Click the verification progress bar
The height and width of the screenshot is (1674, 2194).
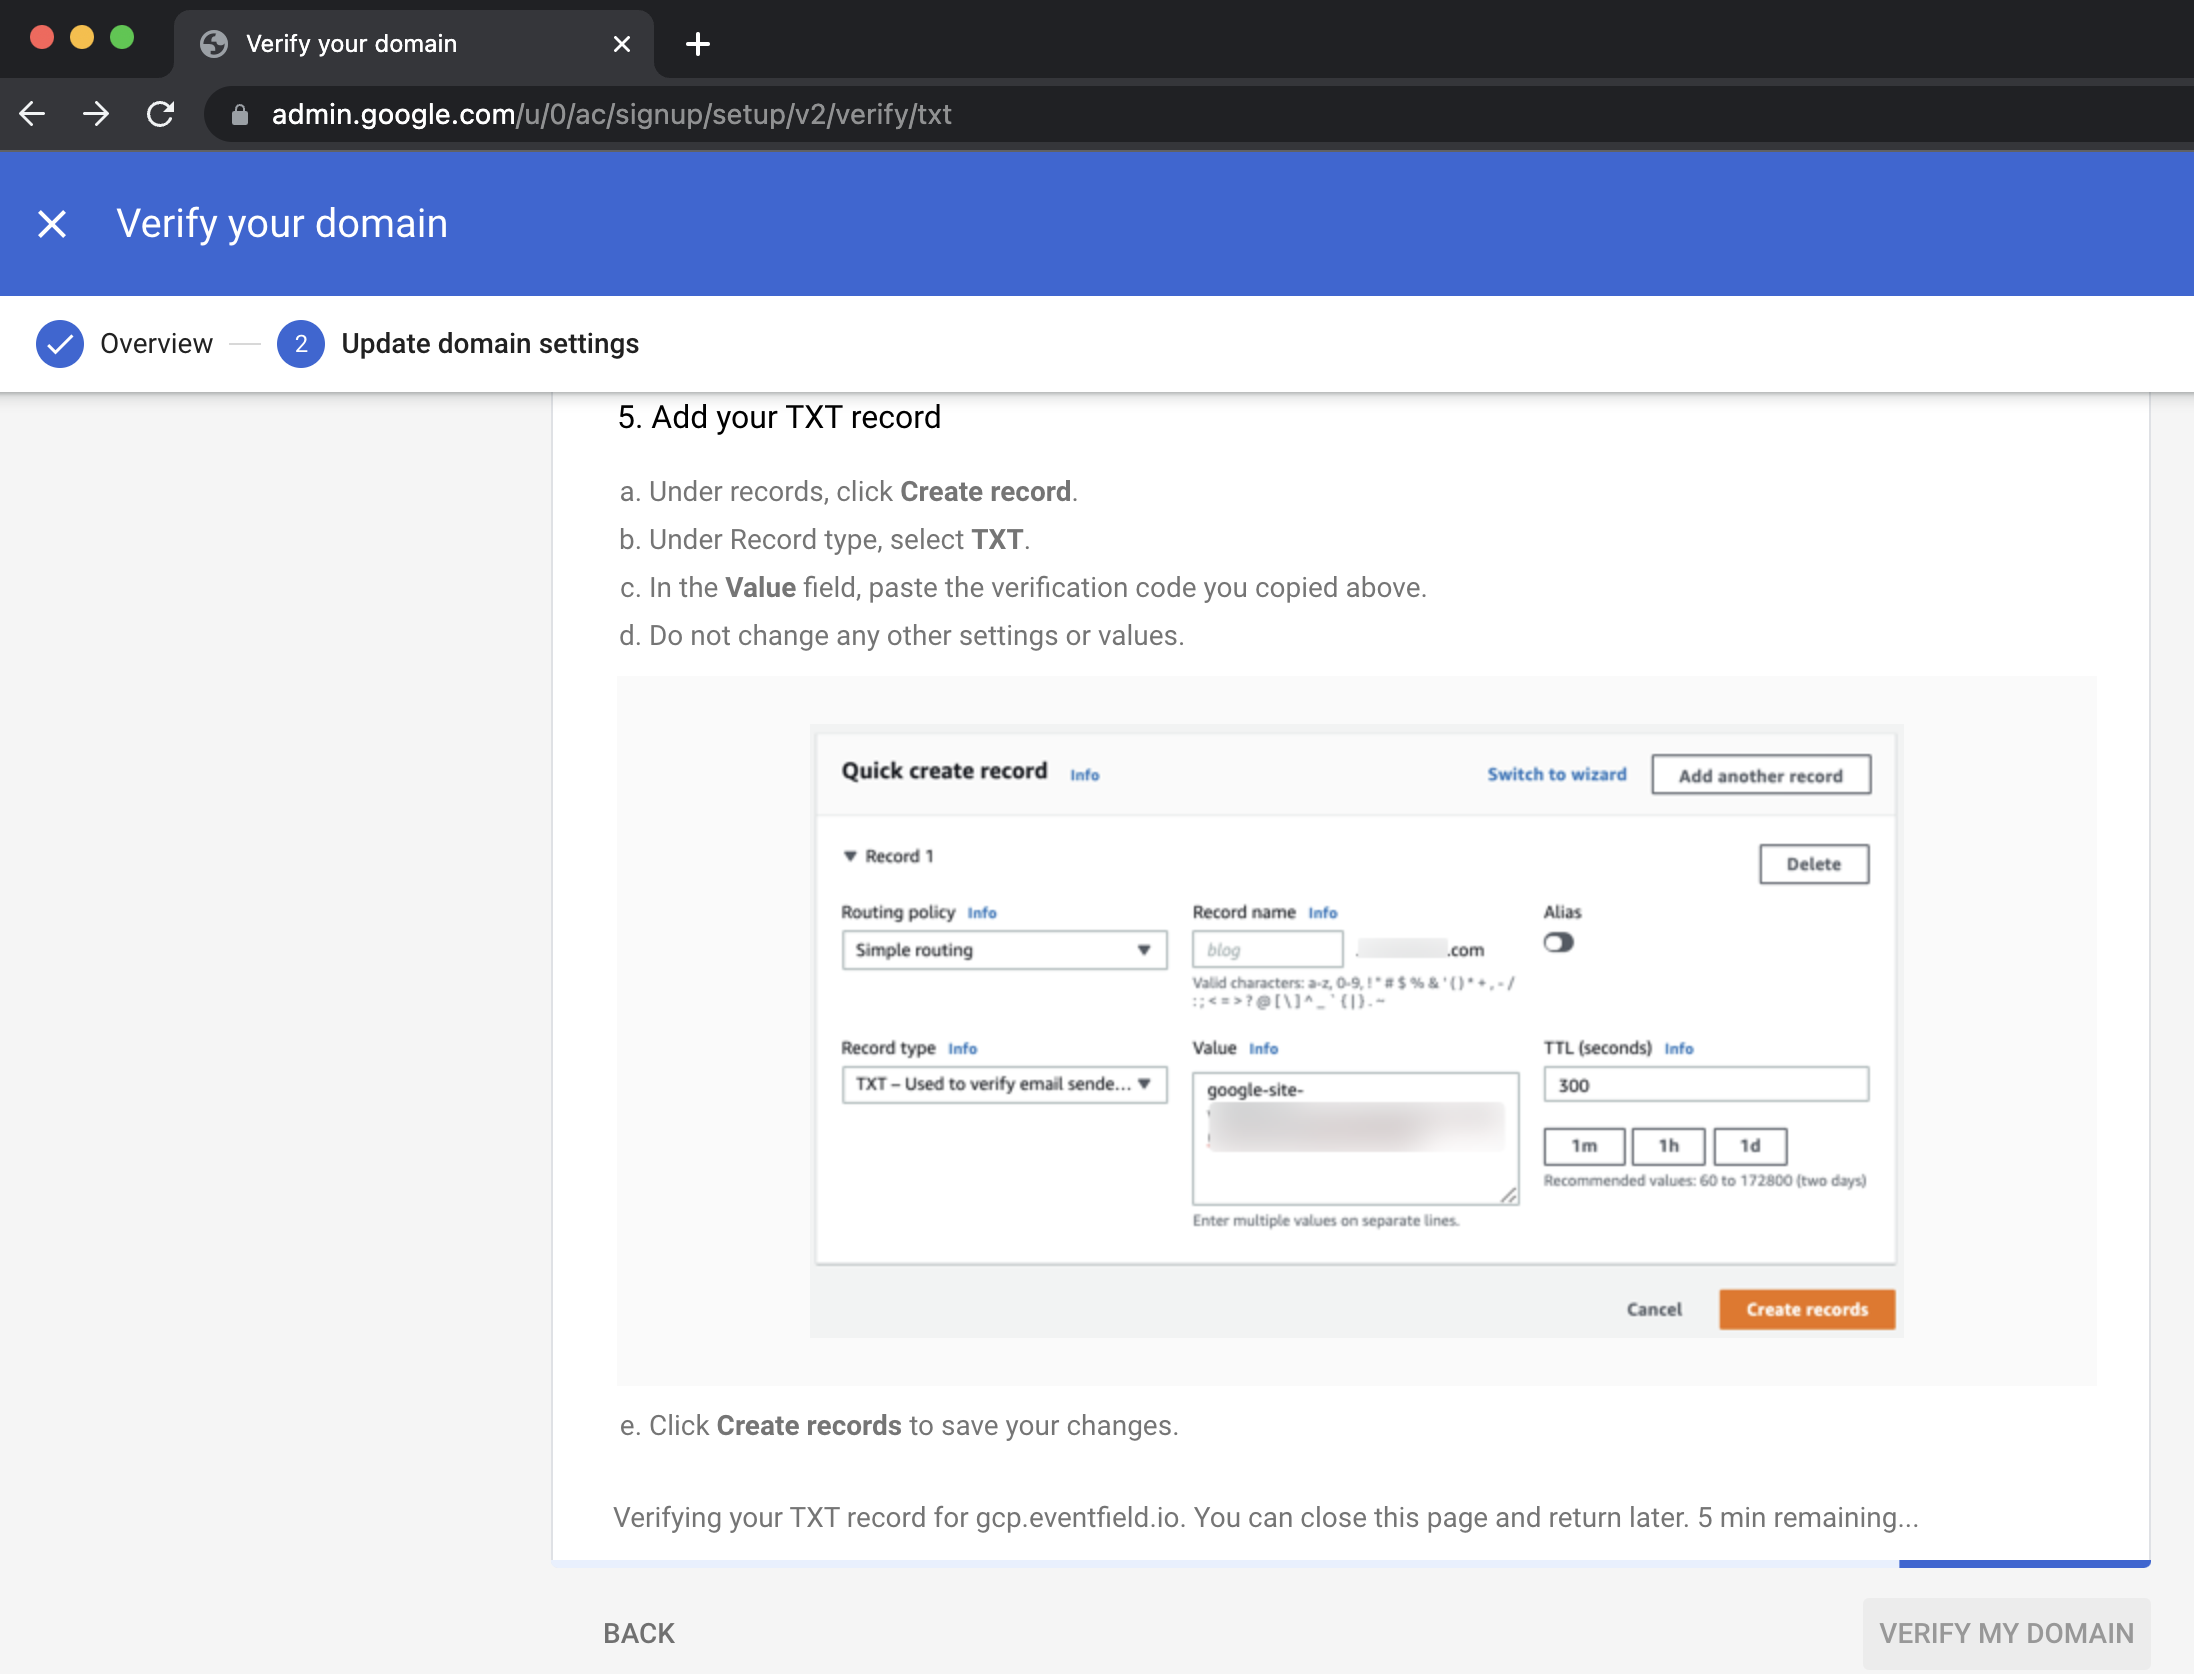tap(1351, 1563)
